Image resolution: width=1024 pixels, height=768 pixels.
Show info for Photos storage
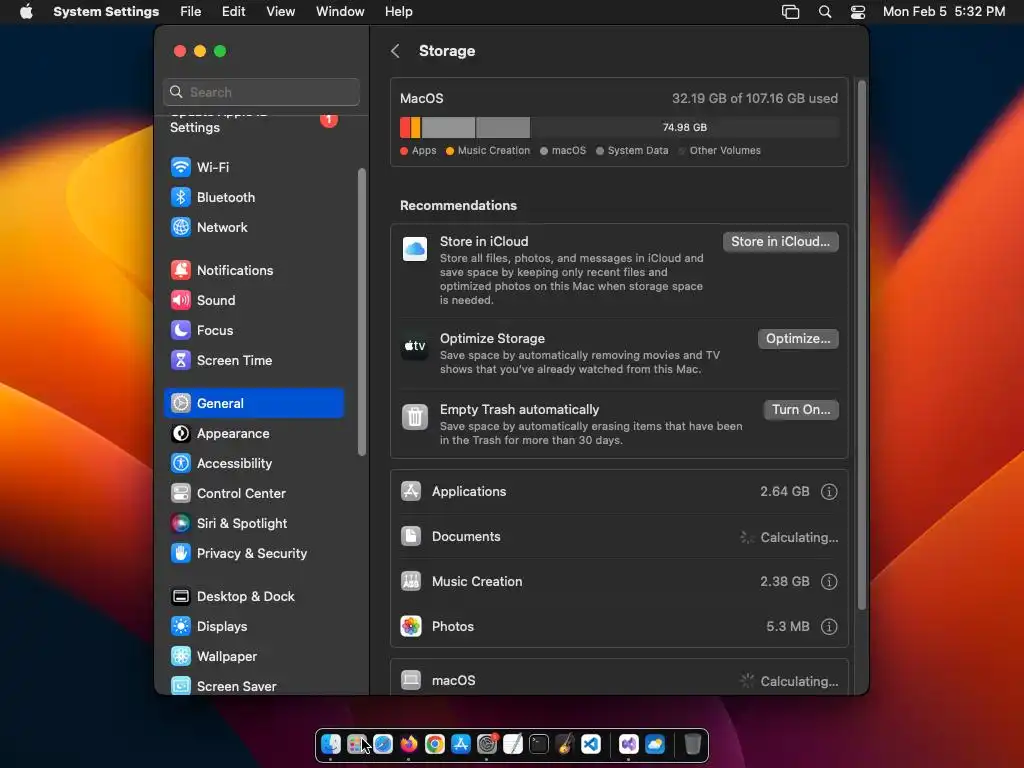coord(829,627)
